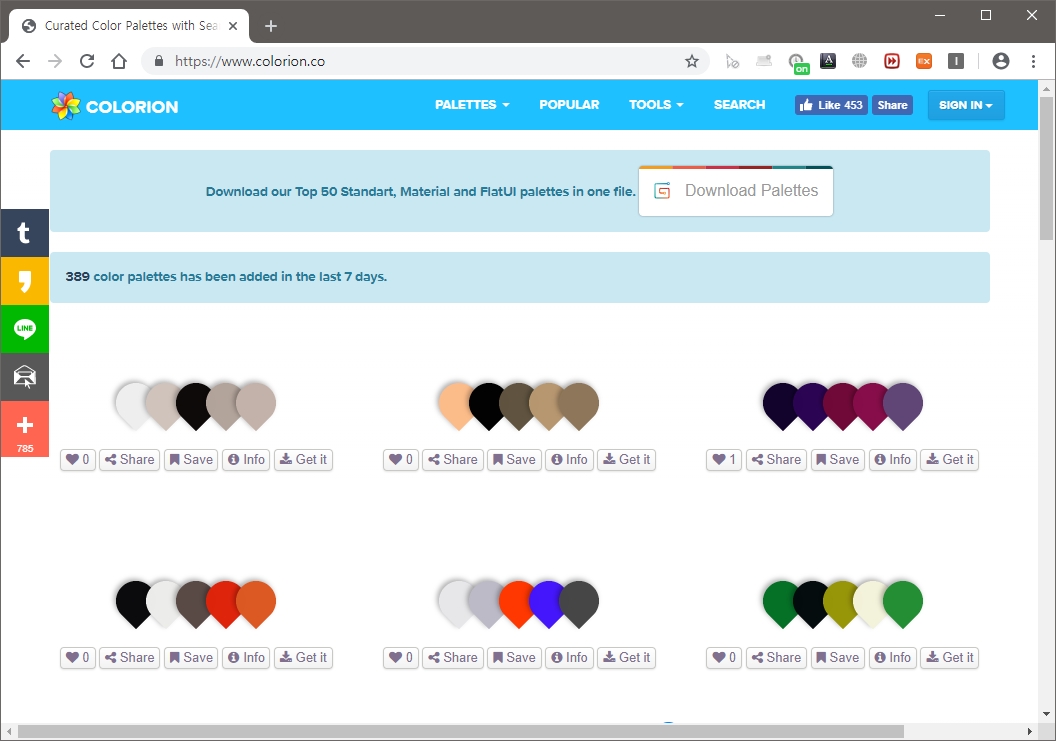Share page via Tumblr sidebar icon
The image size is (1056, 741).
tap(24, 233)
